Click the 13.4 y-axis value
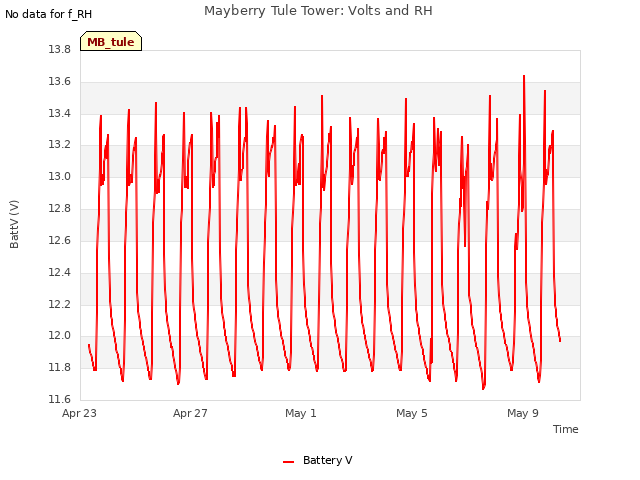 tap(60, 113)
